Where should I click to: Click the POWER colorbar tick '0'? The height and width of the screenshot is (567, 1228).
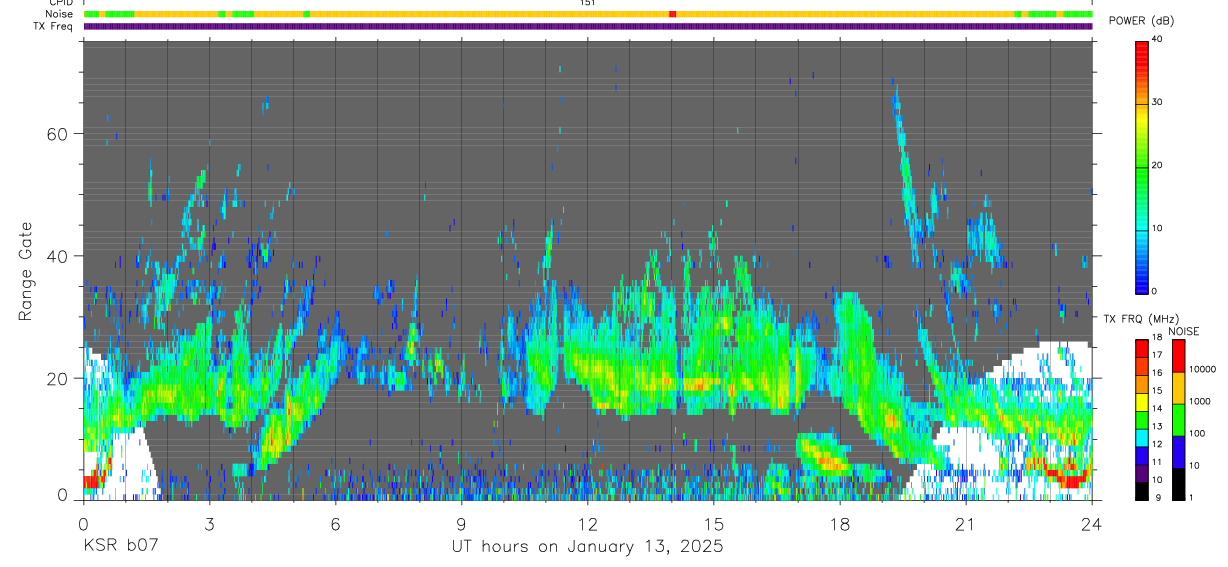point(1155,291)
